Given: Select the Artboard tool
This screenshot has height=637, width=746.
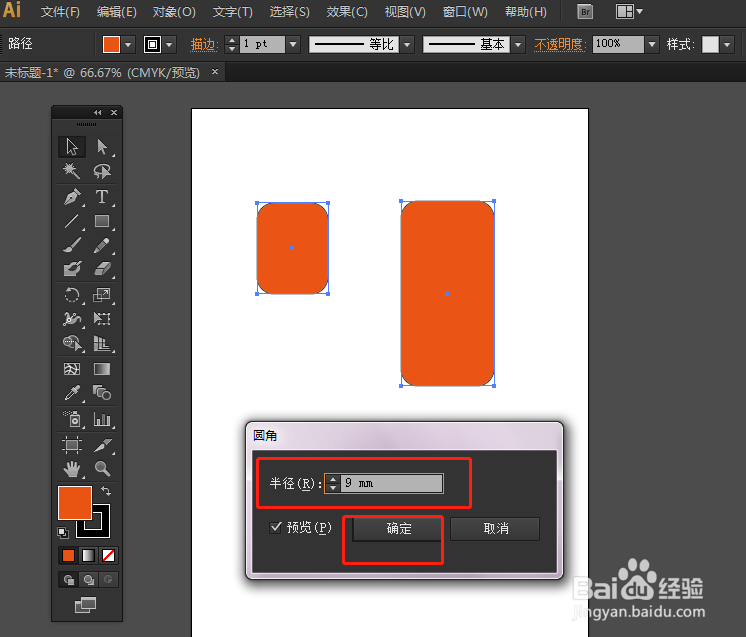Looking at the screenshot, I should click(x=72, y=445).
